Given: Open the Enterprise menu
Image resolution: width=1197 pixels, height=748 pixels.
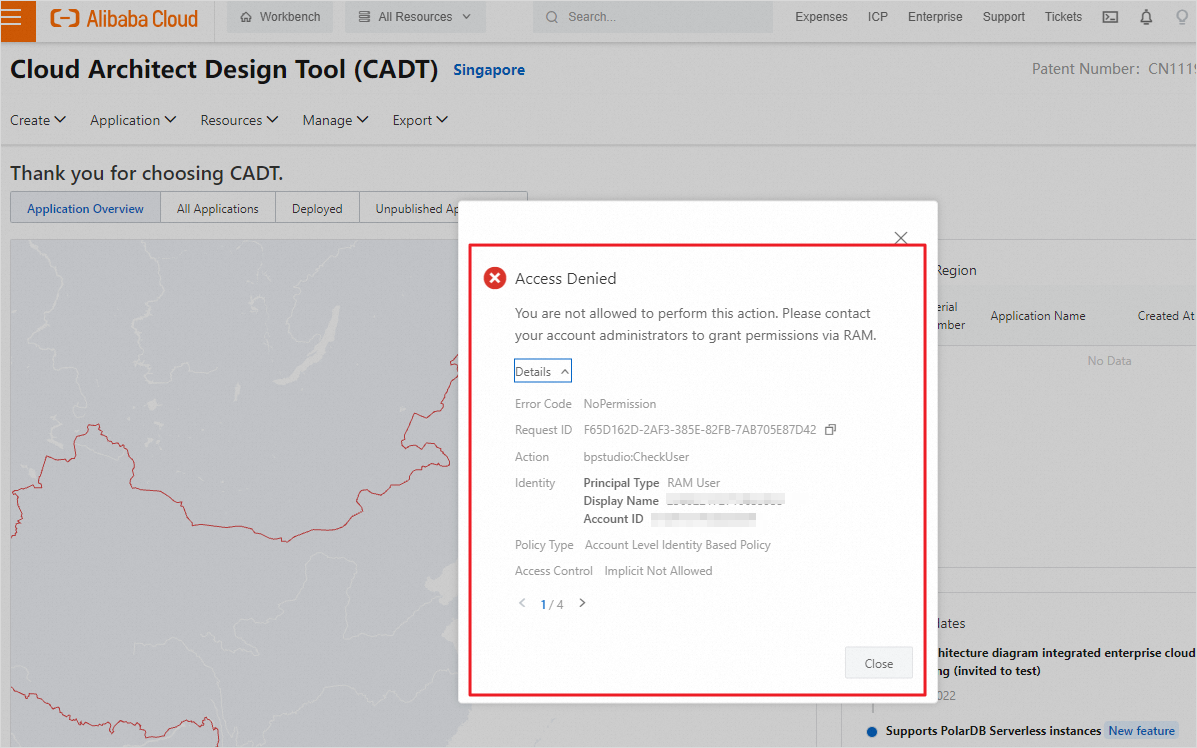Looking at the screenshot, I should (934, 17).
